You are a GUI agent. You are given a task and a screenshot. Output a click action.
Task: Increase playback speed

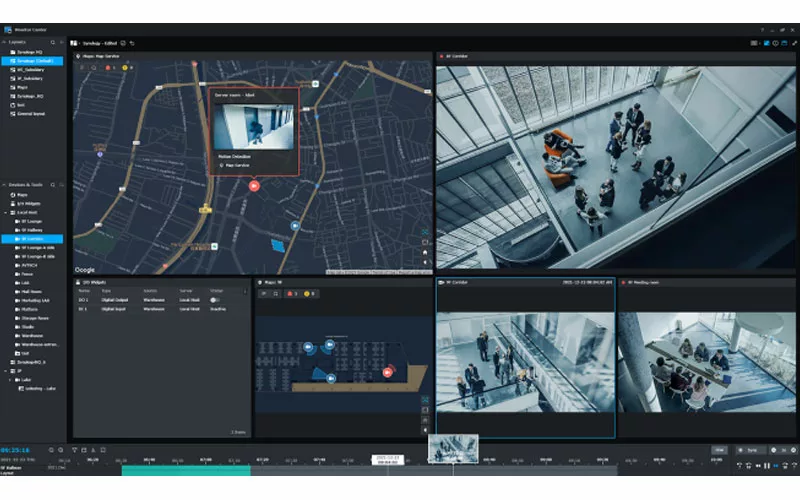(x=793, y=450)
